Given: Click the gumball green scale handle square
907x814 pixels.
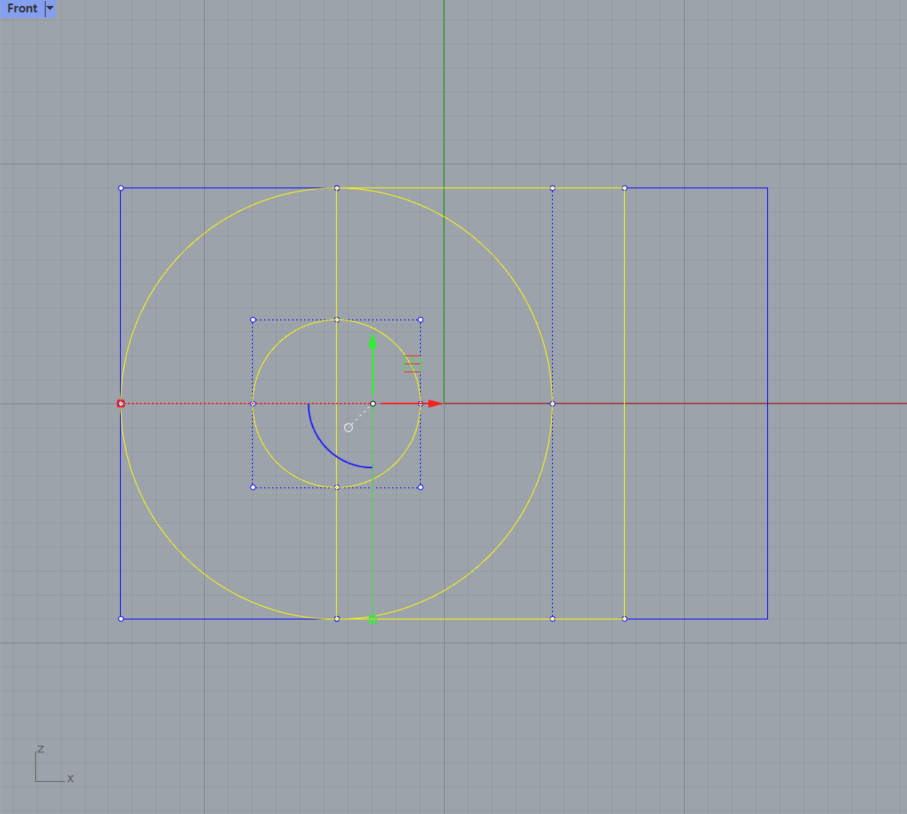Looking at the screenshot, I should point(373,620).
